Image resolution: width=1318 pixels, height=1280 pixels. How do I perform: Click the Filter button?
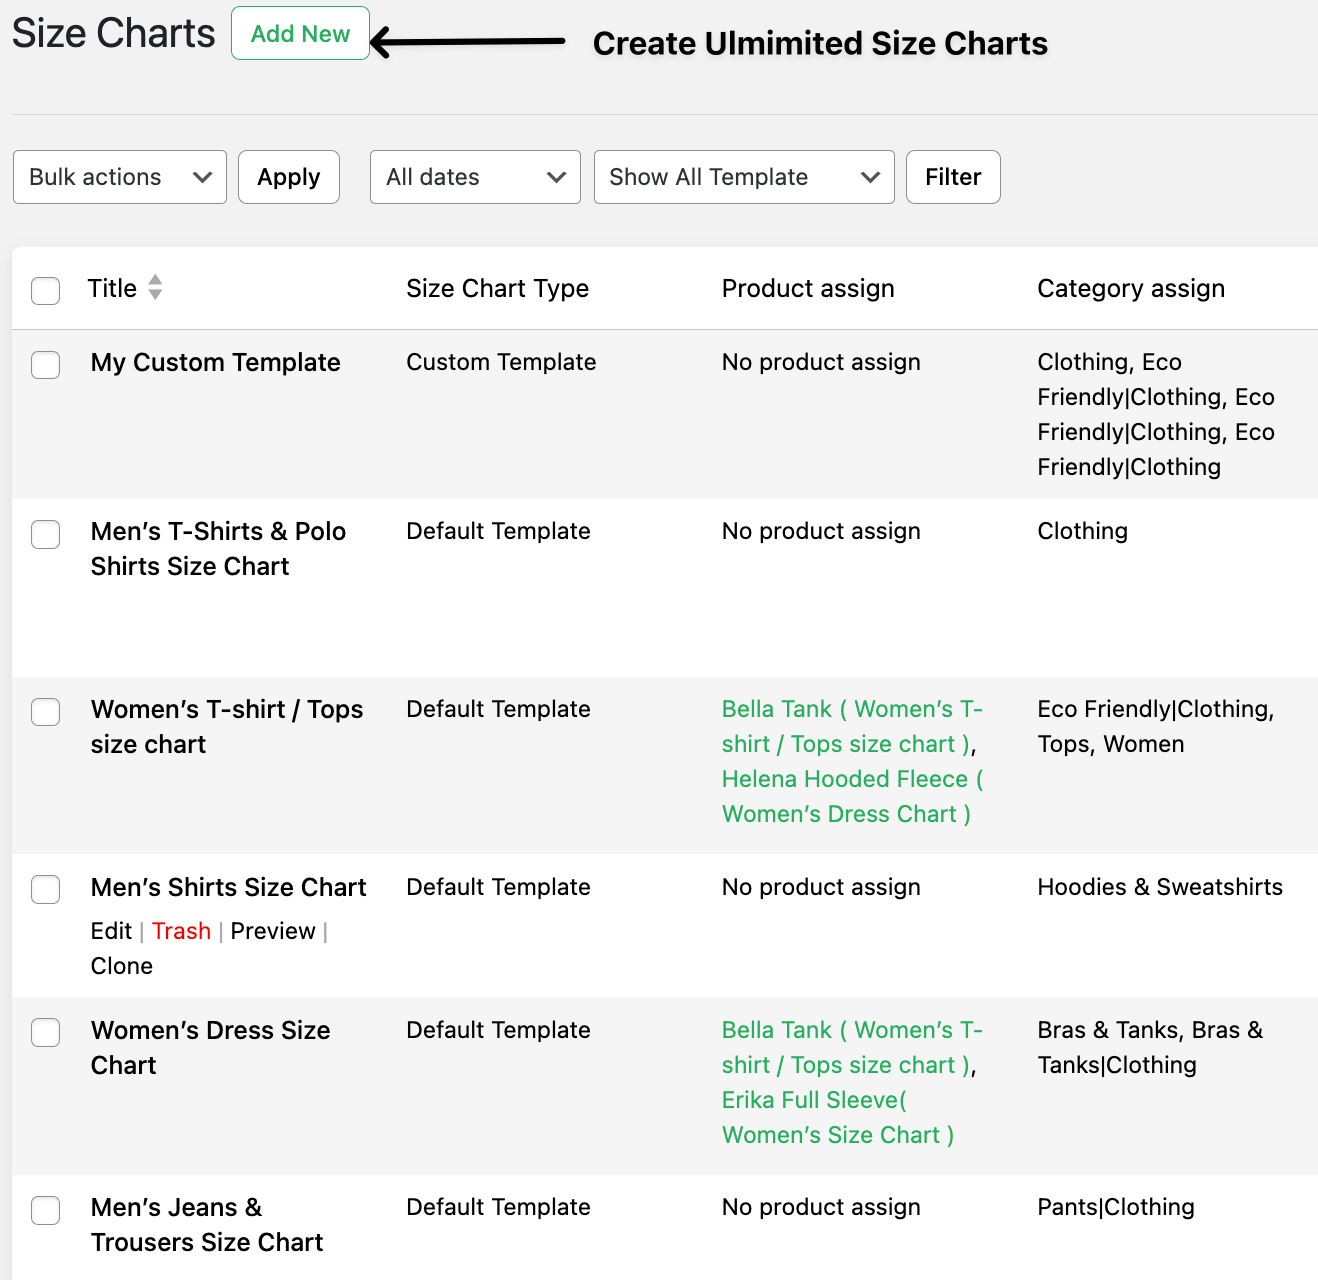952,177
